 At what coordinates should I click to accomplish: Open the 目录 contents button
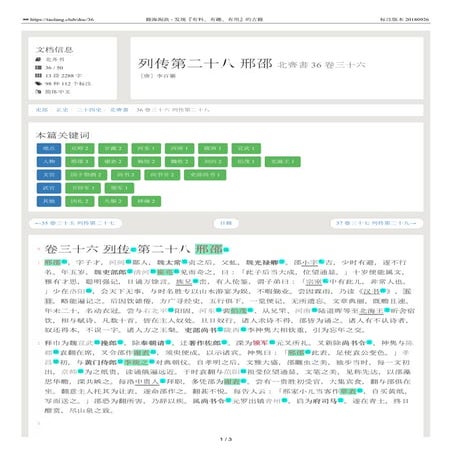tap(226, 223)
